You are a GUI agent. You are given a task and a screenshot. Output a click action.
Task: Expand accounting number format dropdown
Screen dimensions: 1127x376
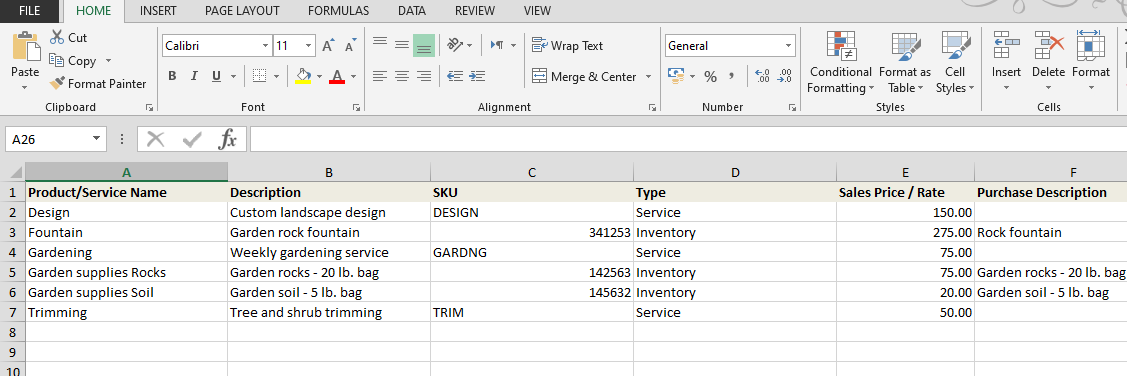(x=692, y=76)
